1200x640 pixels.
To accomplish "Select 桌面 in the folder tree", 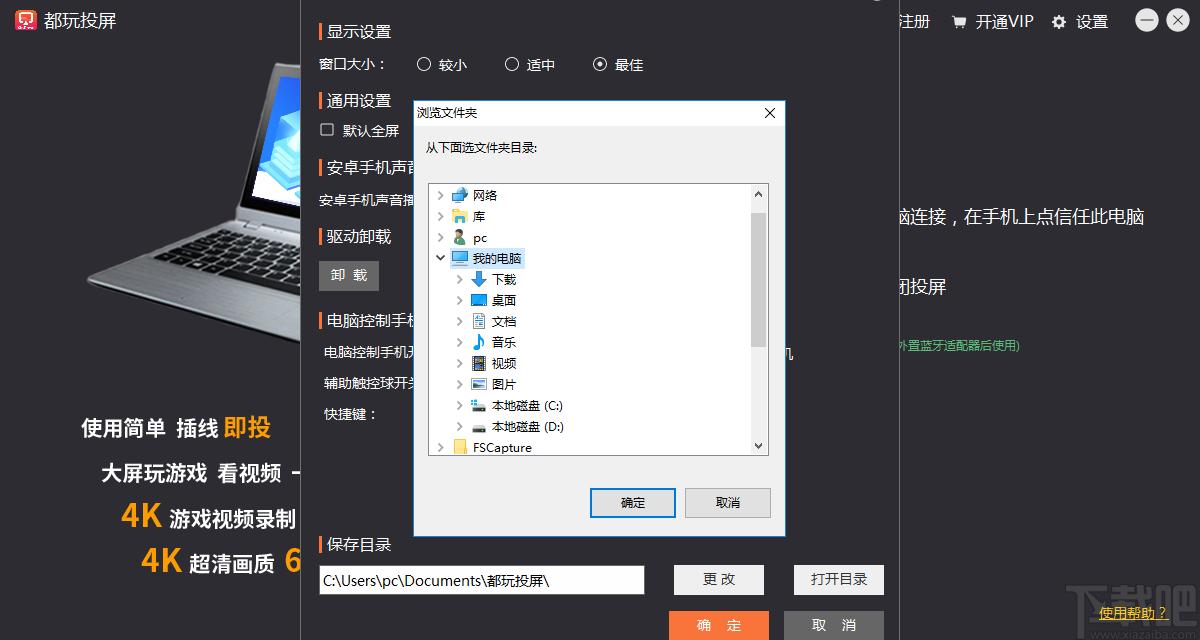I will [x=504, y=300].
